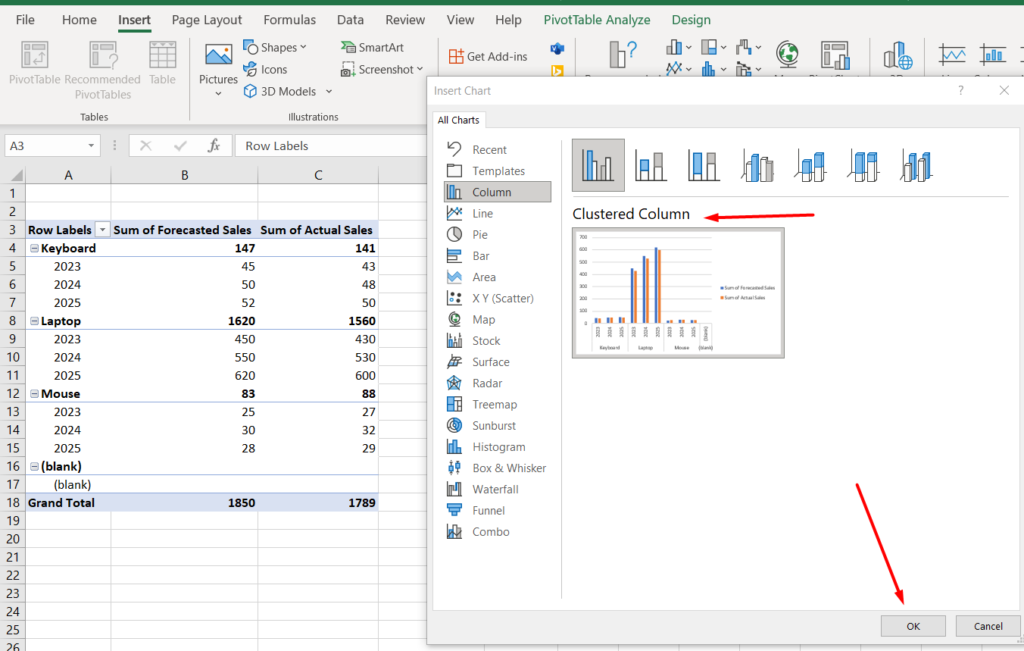This screenshot has width=1024, height=651.
Task: Switch to the Formulas tab
Action: (x=289, y=20)
